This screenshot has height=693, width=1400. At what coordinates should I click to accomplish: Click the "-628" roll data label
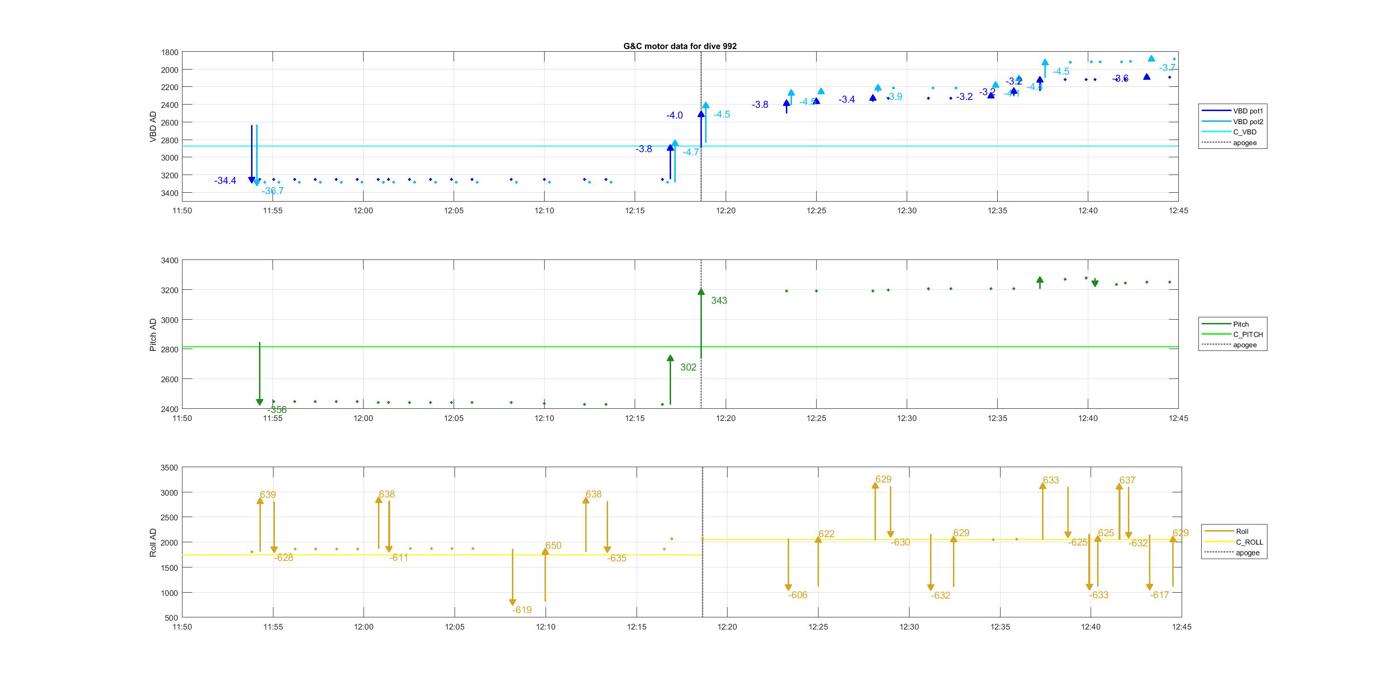pos(284,558)
